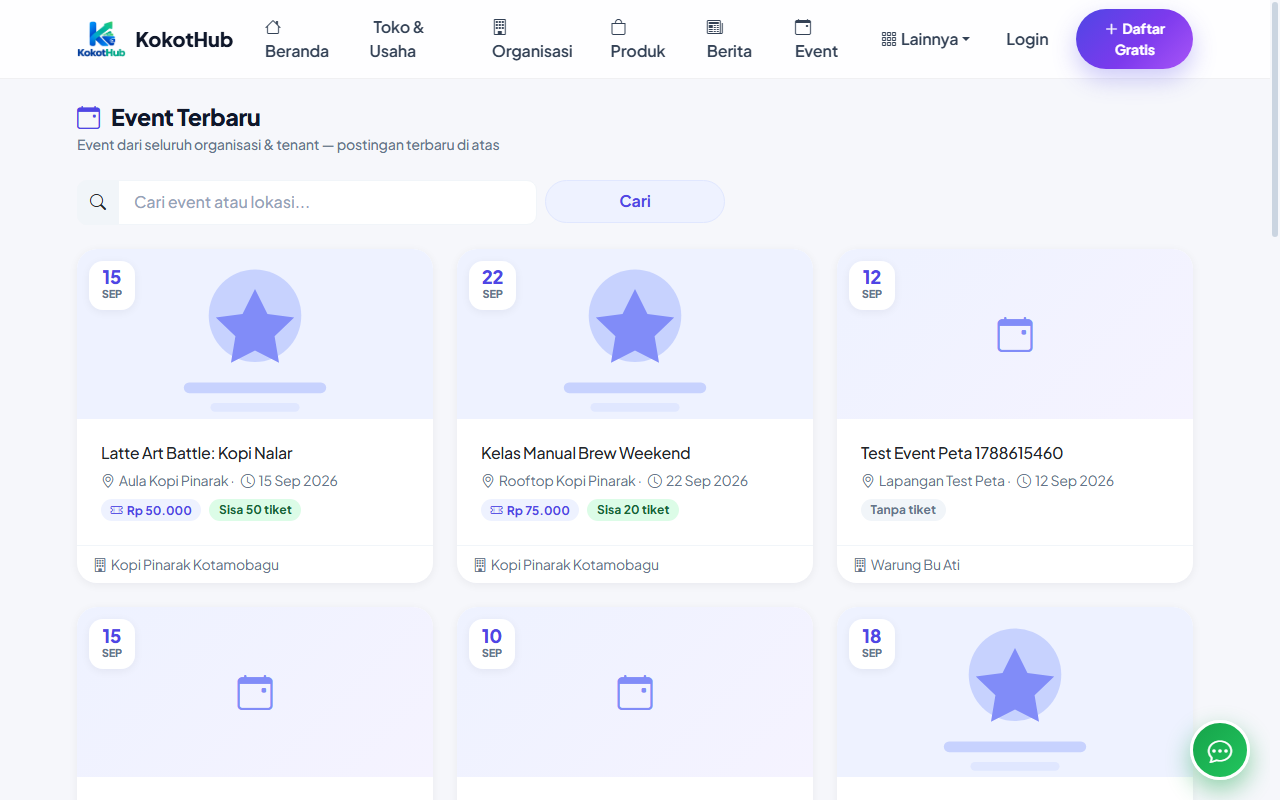
Task: Click the house icon above Beranda
Action: (273, 27)
